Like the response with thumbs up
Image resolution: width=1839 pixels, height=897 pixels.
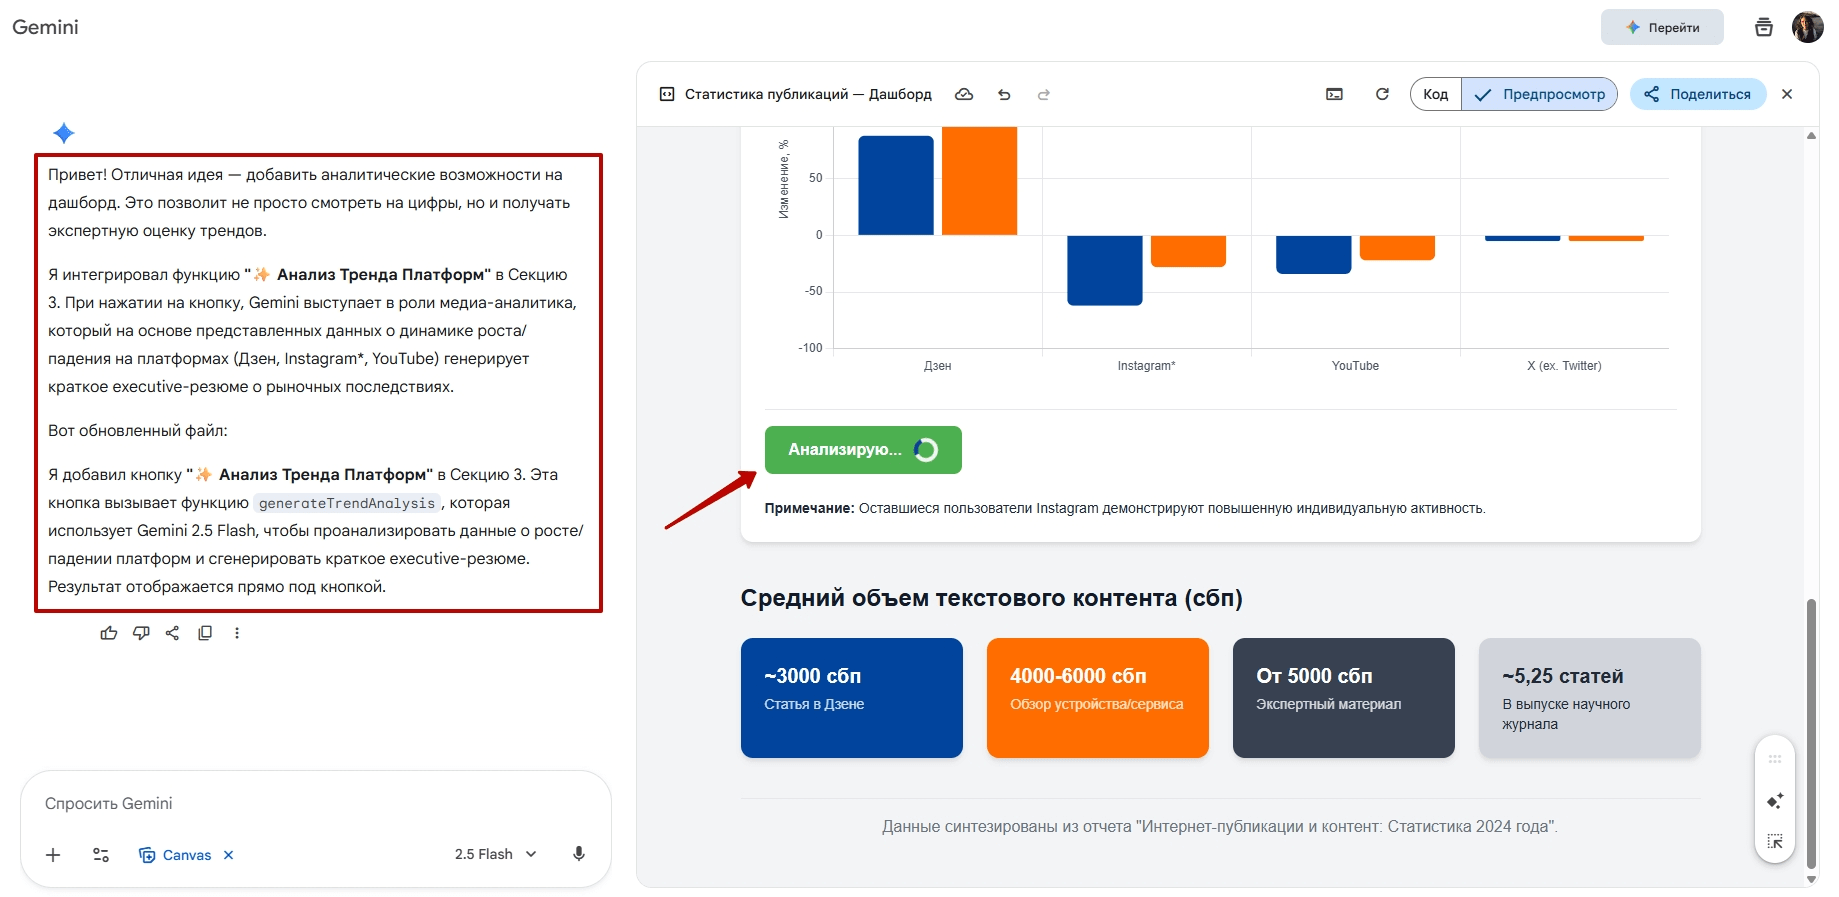pyautogui.click(x=109, y=633)
